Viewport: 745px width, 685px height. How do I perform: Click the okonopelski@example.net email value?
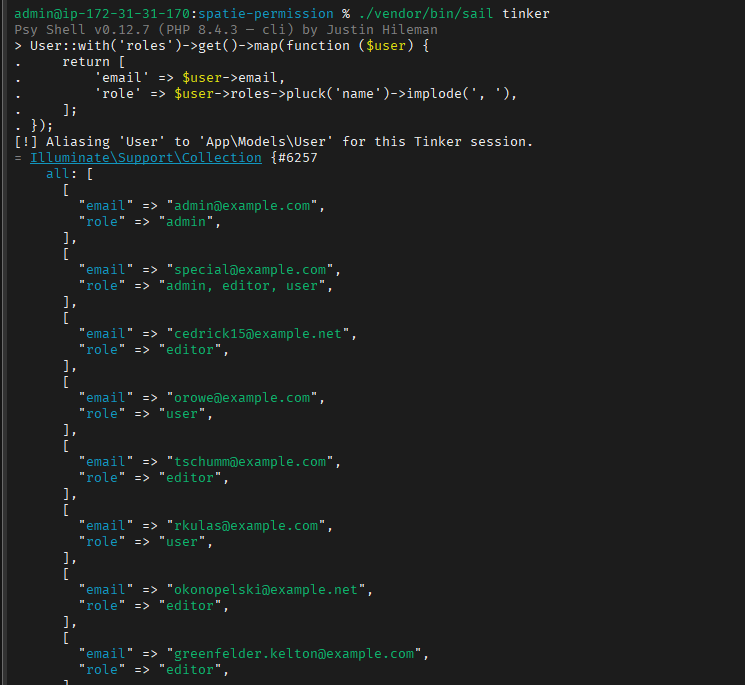(x=266, y=590)
